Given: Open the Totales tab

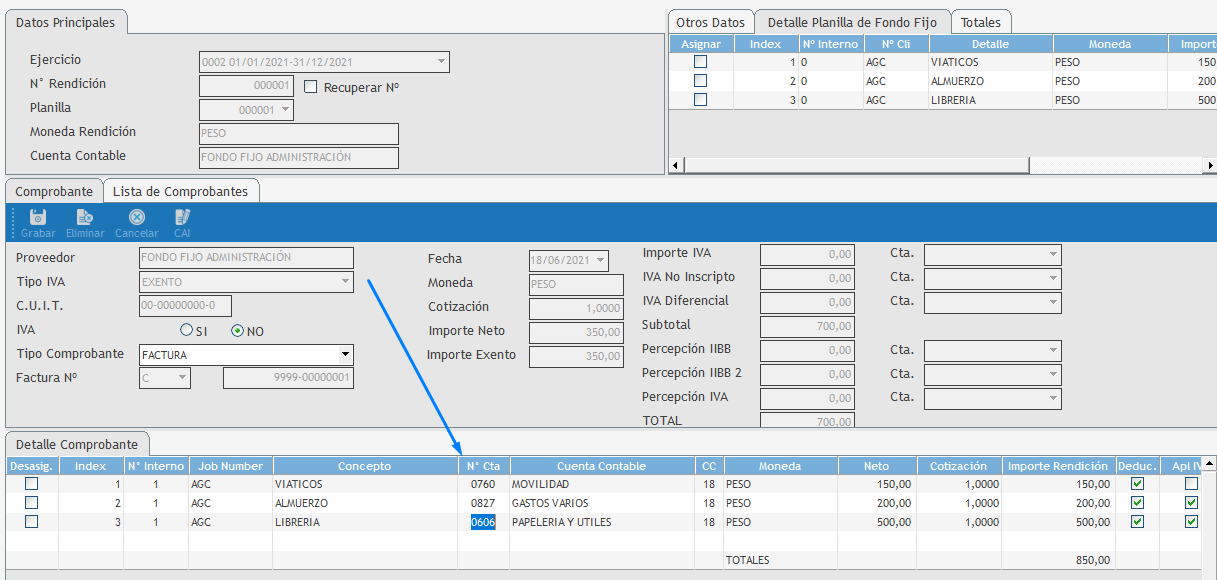Looking at the screenshot, I should pos(980,22).
